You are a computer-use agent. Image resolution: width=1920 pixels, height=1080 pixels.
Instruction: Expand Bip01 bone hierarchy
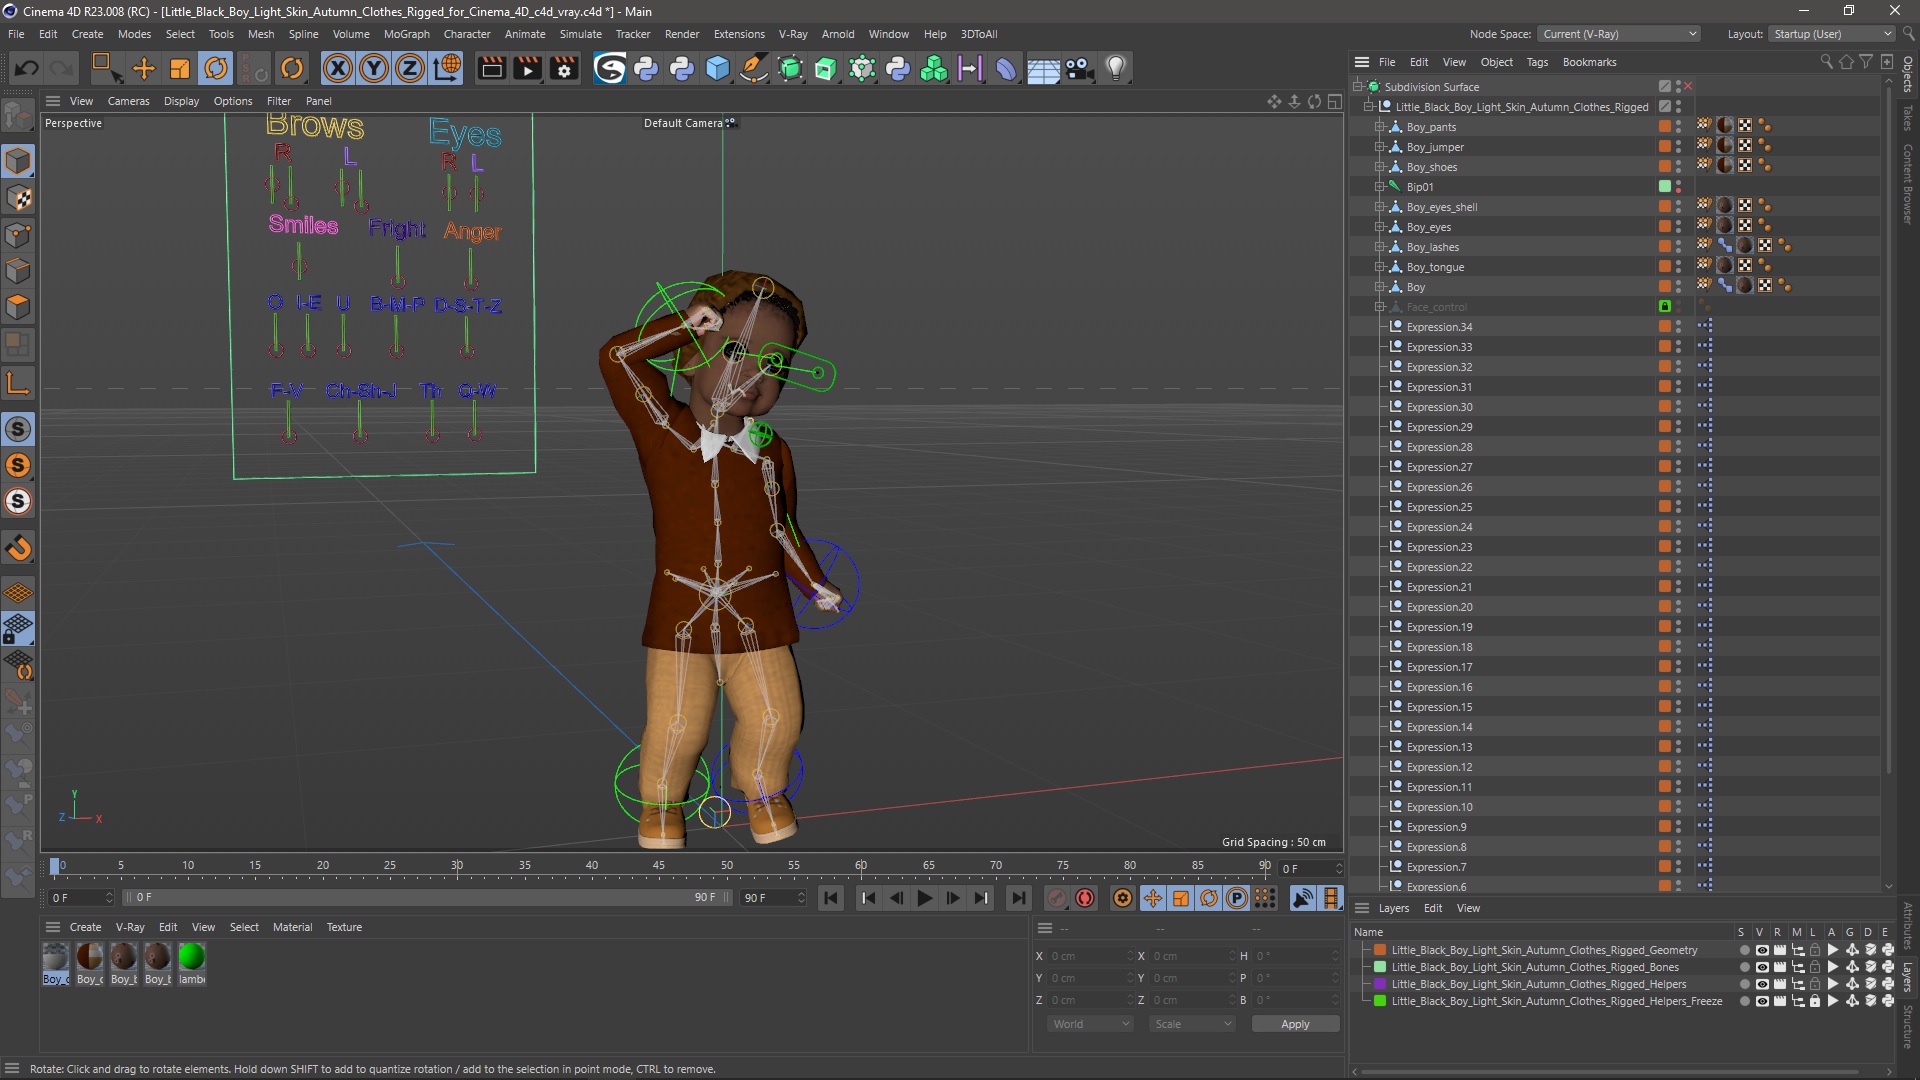click(1379, 187)
